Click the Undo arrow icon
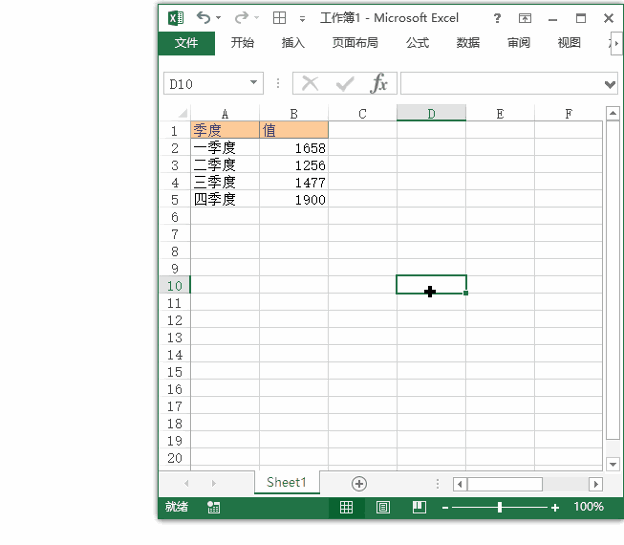The width and height of the screenshot is (624, 545). point(204,18)
